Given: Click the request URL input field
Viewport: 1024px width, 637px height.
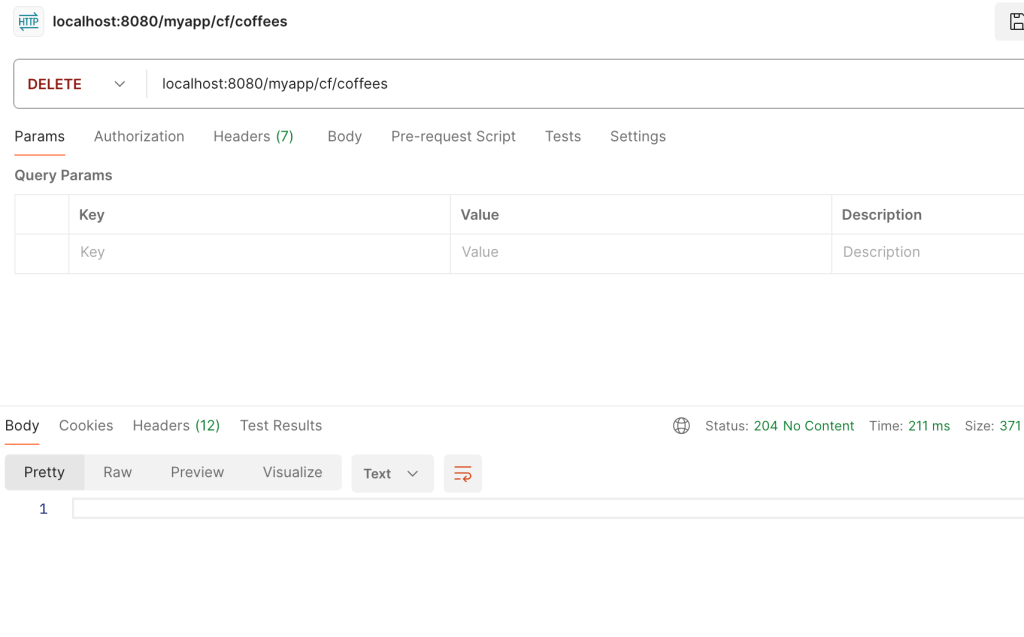Looking at the screenshot, I should click(580, 84).
